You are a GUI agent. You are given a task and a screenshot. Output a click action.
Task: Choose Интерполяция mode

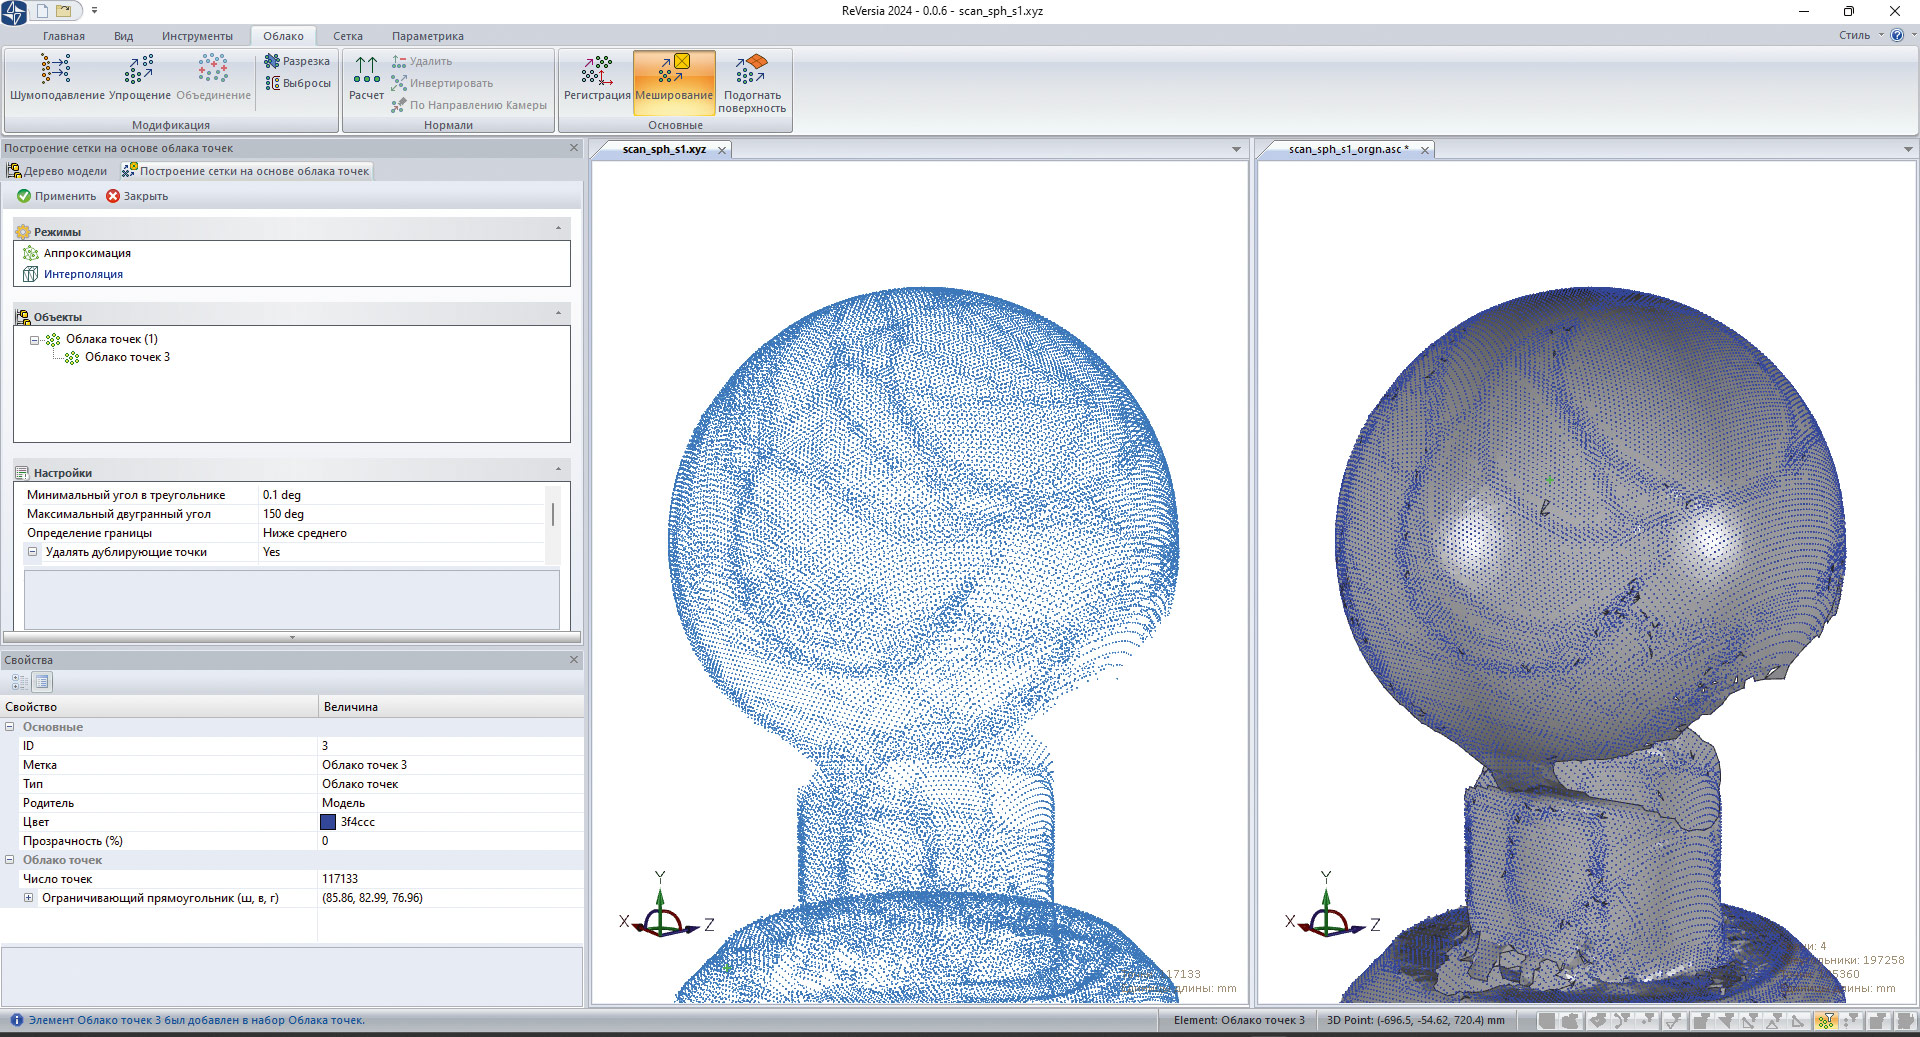point(83,274)
